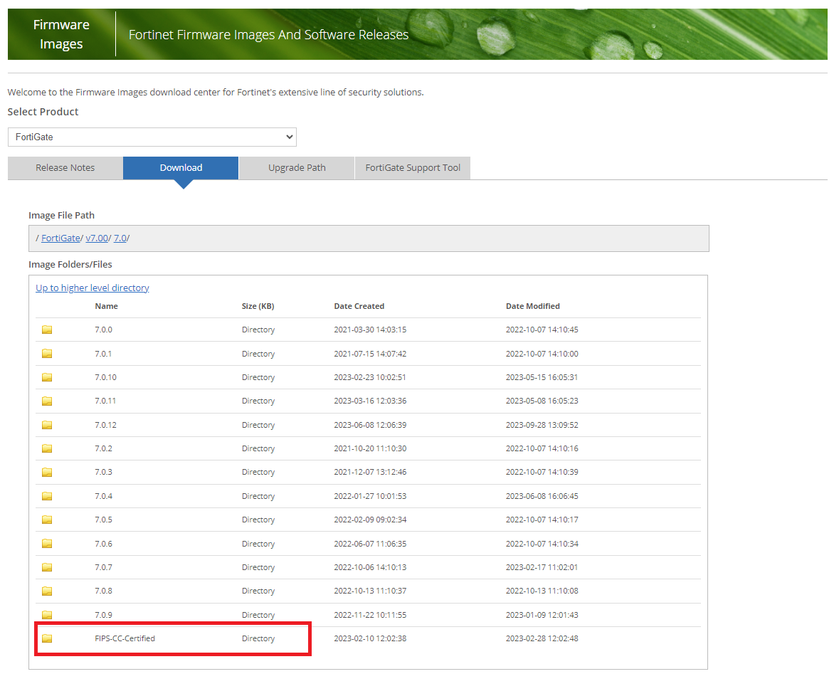
Task: Click the Firmware Images banner title
Action: [x=61, y=34]
